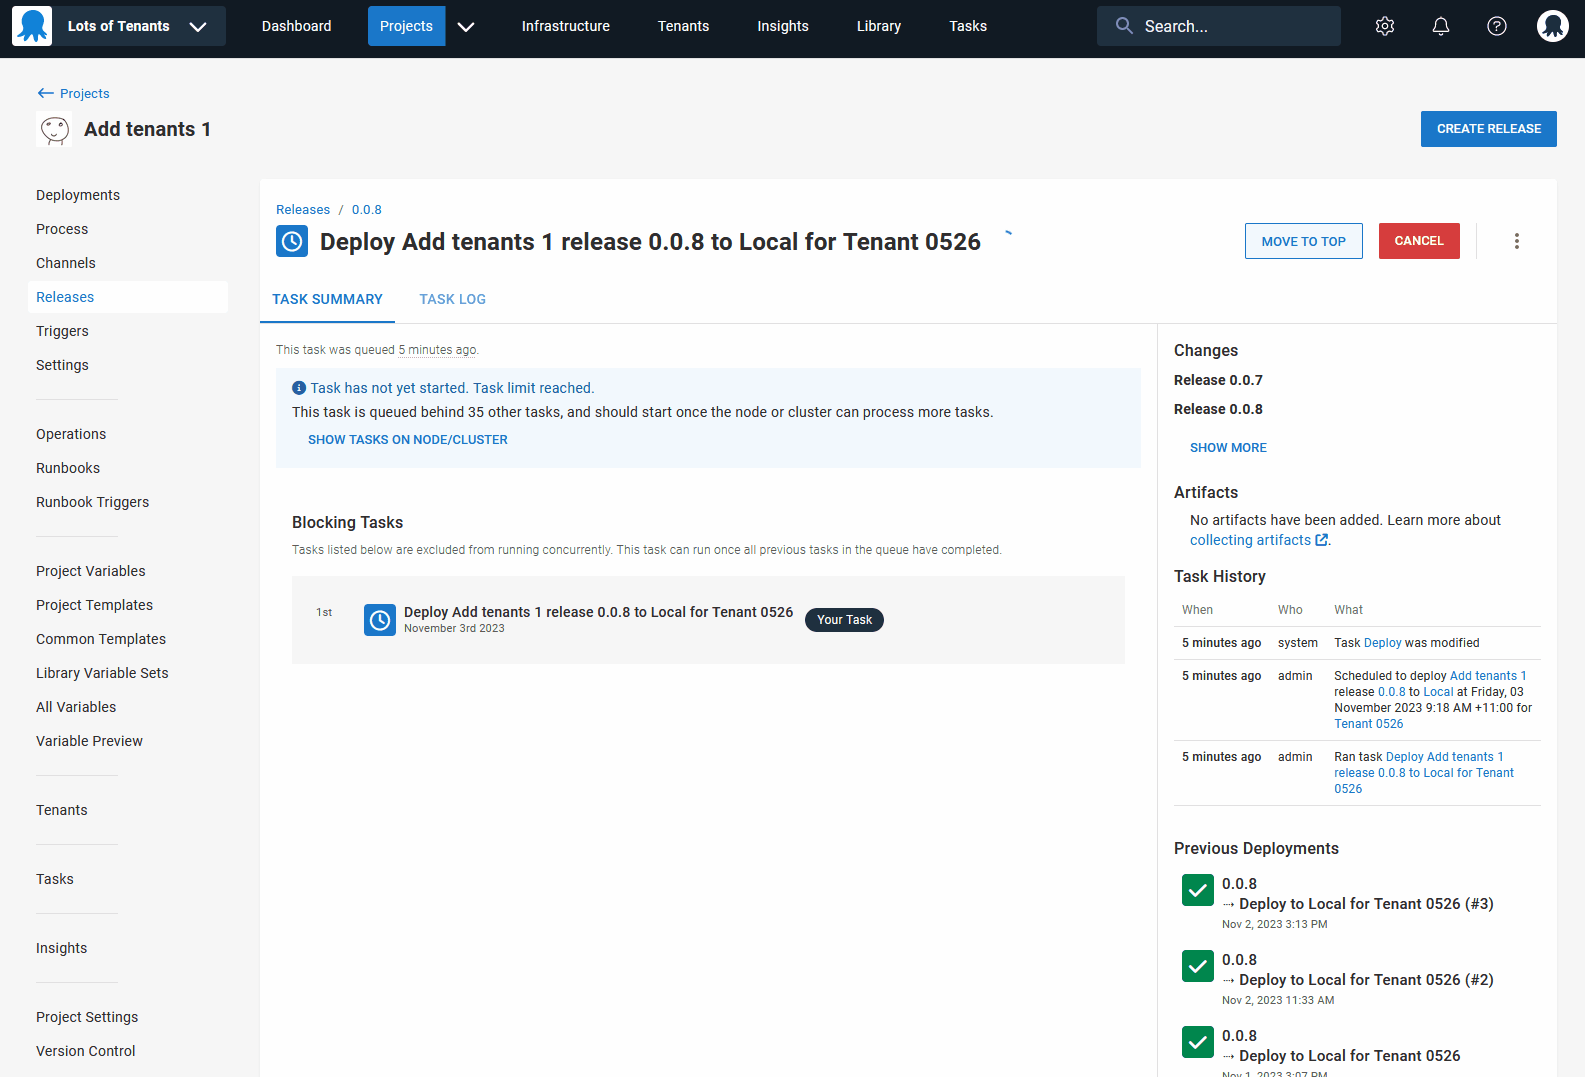
Task: Click the Octopus Deploy logo
Action: 32,26
